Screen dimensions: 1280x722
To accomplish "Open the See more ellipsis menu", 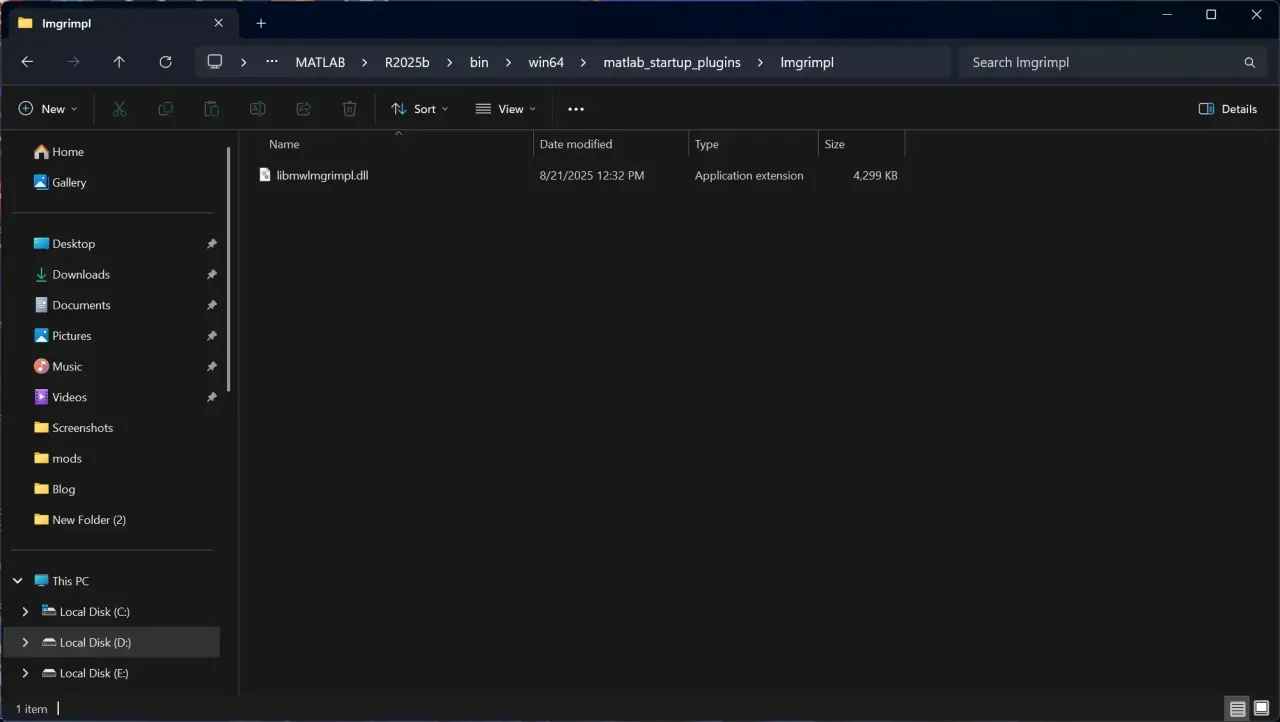I will [x=576, y=109].
